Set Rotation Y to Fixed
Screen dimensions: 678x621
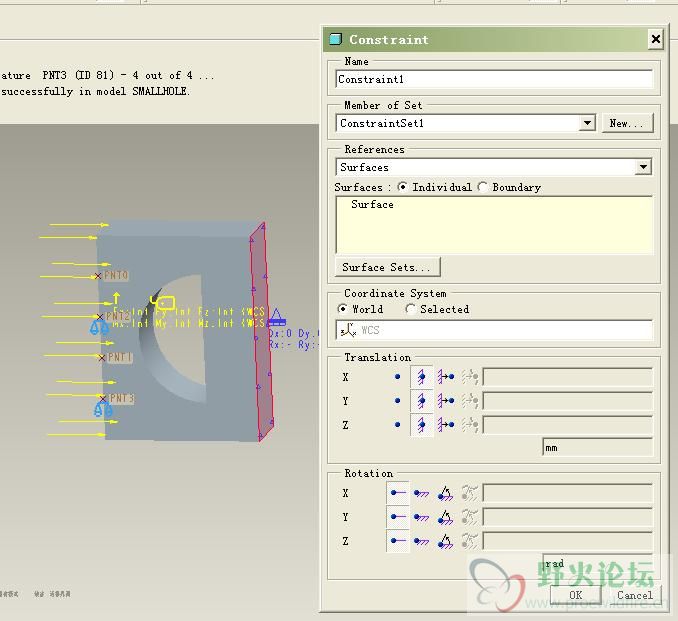pyautogui.click(x=421, y=516)
